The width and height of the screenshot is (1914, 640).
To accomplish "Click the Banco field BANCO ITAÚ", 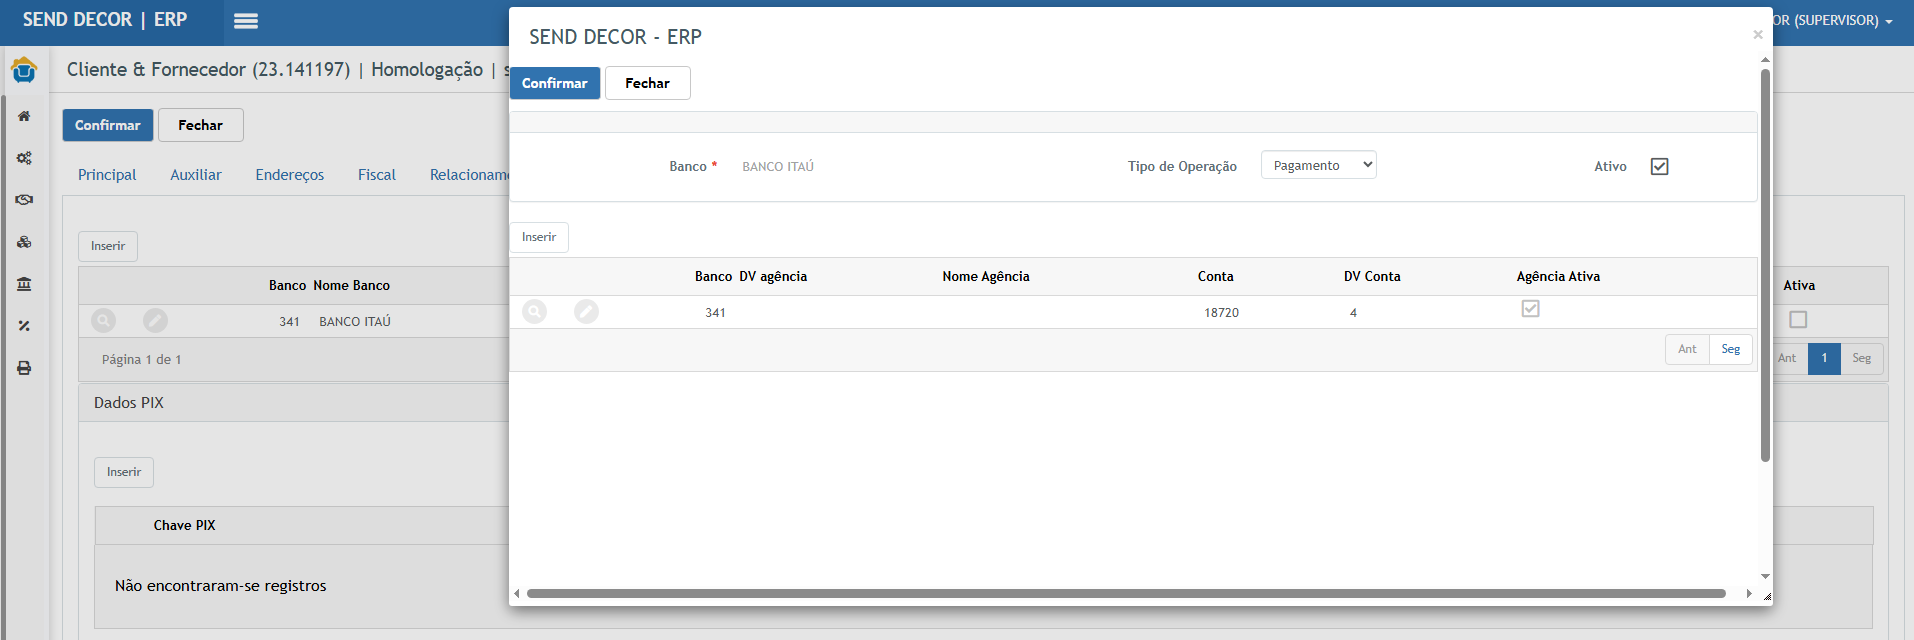I will click(778, 166).
